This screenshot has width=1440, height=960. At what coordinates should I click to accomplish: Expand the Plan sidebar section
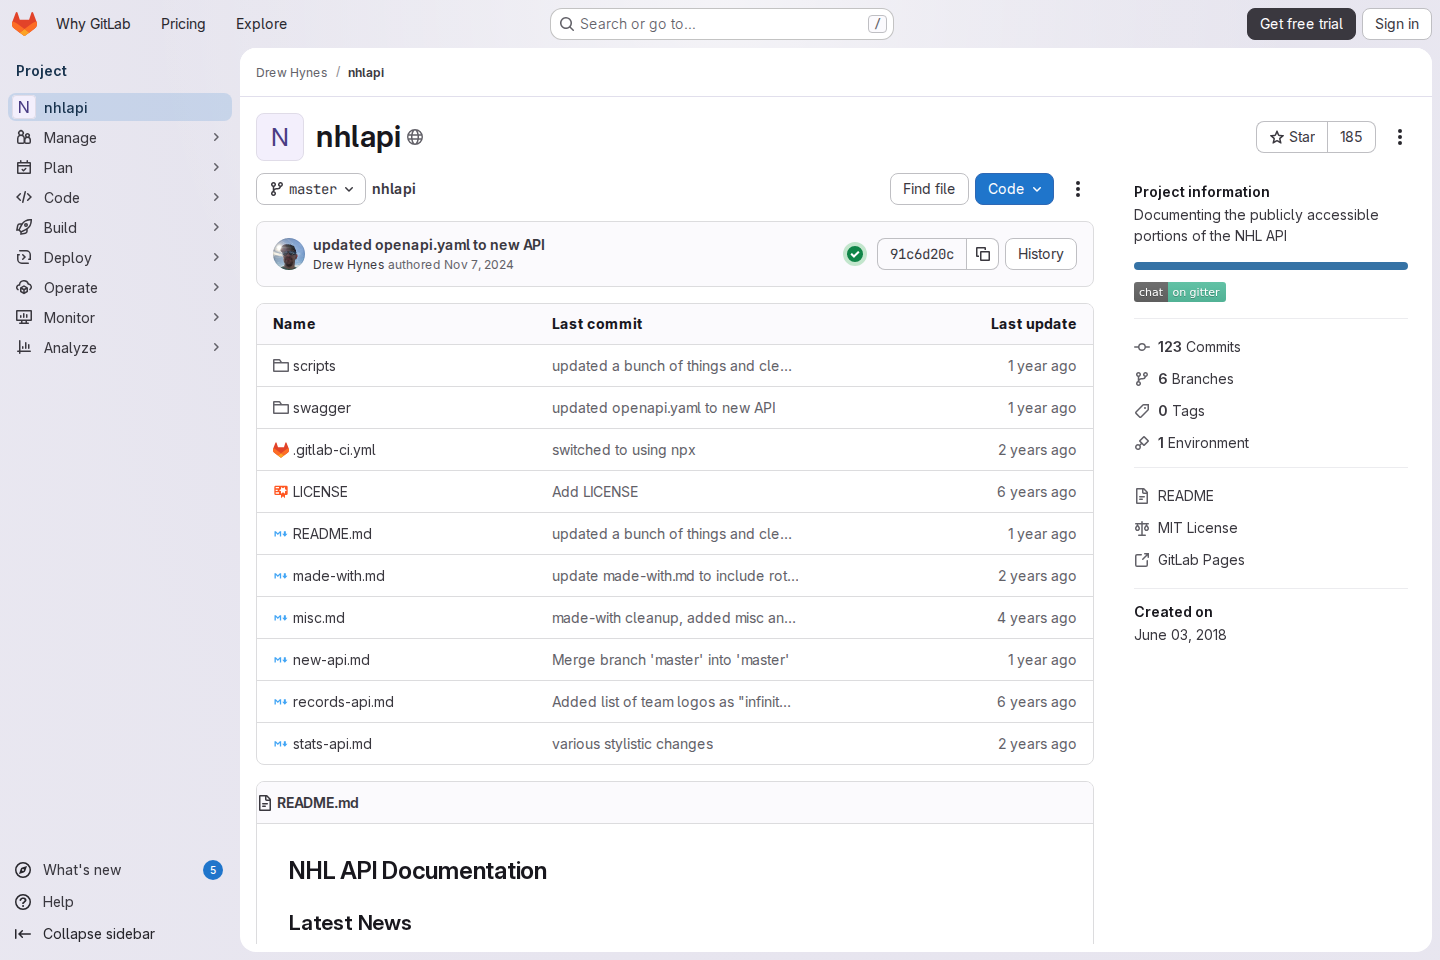60,167
